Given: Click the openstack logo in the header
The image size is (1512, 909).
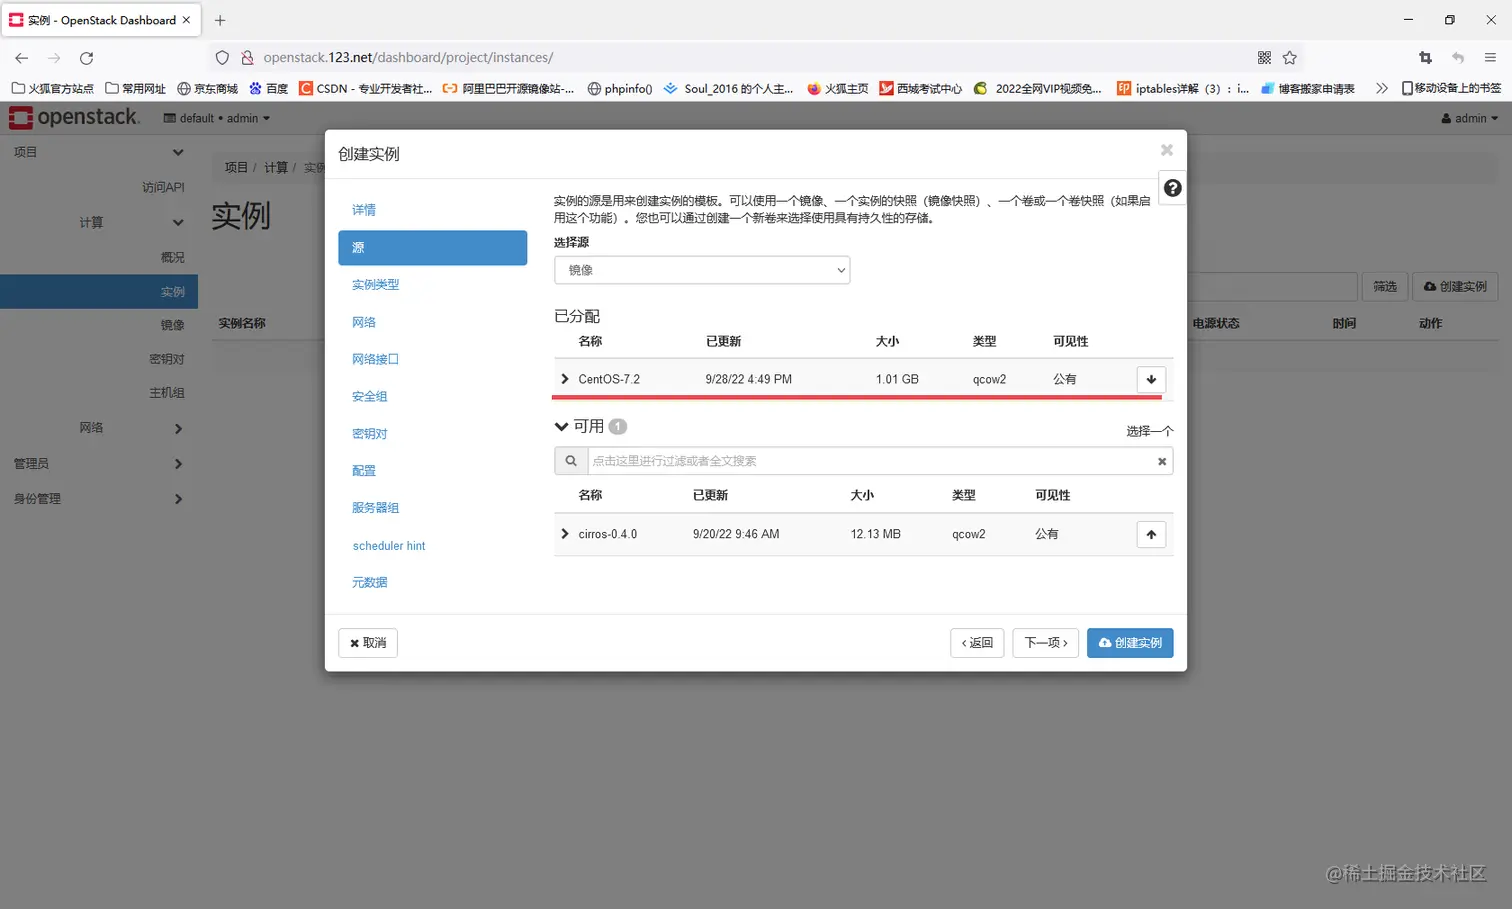Looking at the screenshot, I should coord(75,117).
